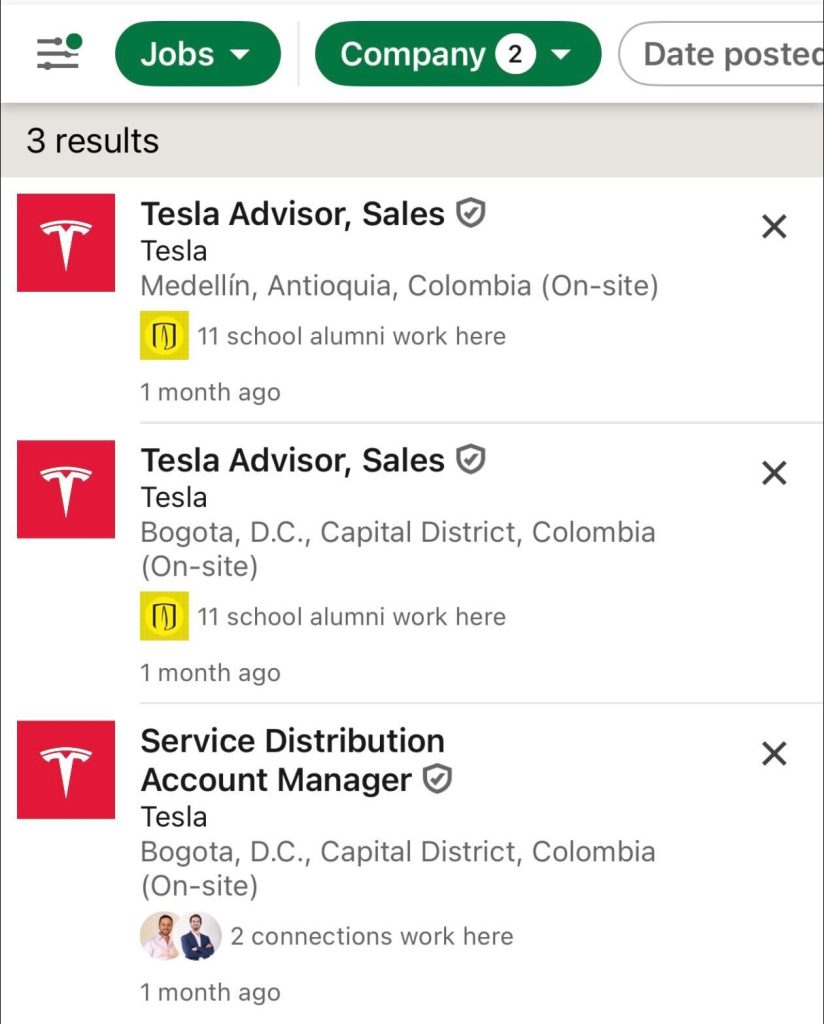
Task: Dismiss the Bogota Tesla Advisor, Sales job
Action: pyautogui.click(x=774, y=473)
